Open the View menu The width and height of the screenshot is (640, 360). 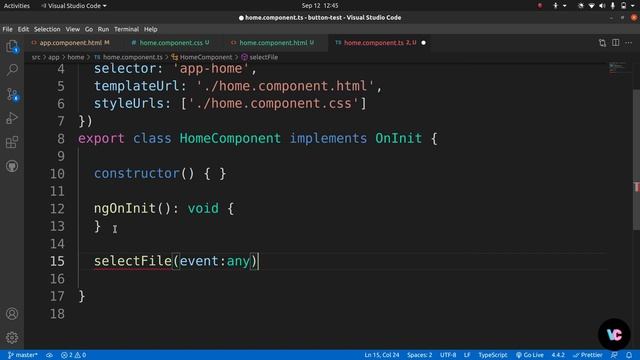pos(73,29)
